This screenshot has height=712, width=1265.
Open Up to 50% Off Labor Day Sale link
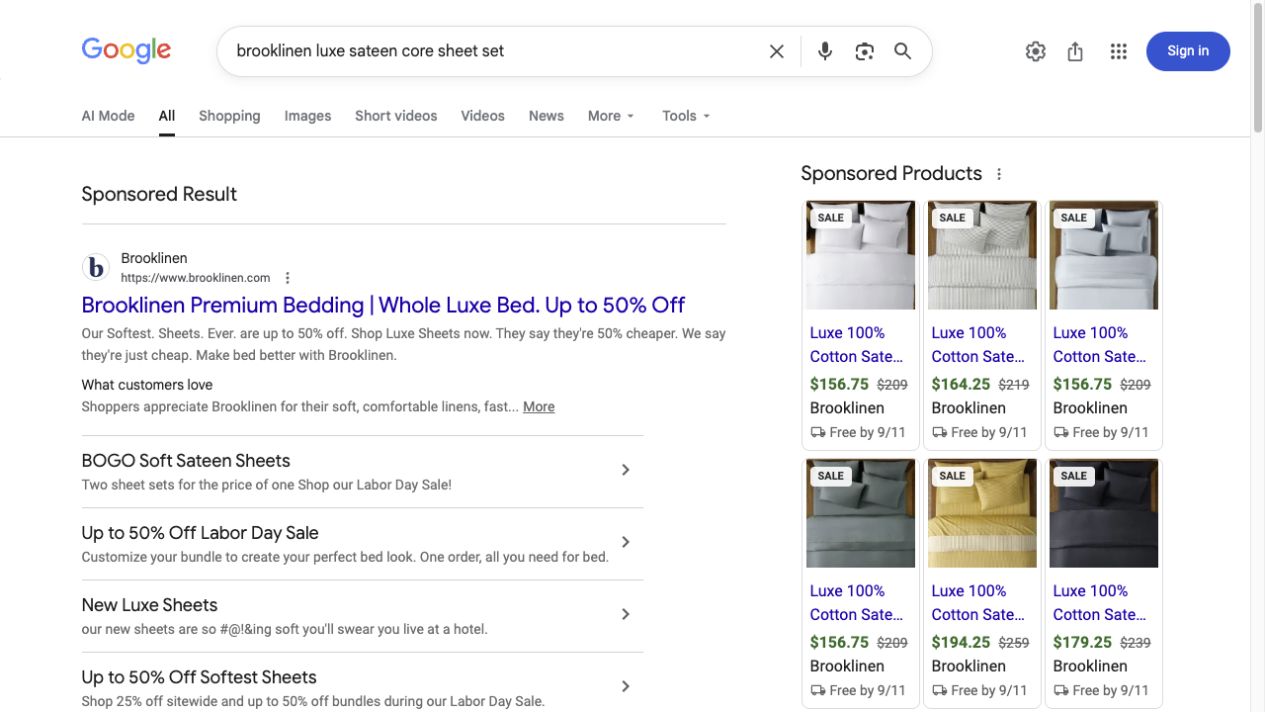click(200, 533)
